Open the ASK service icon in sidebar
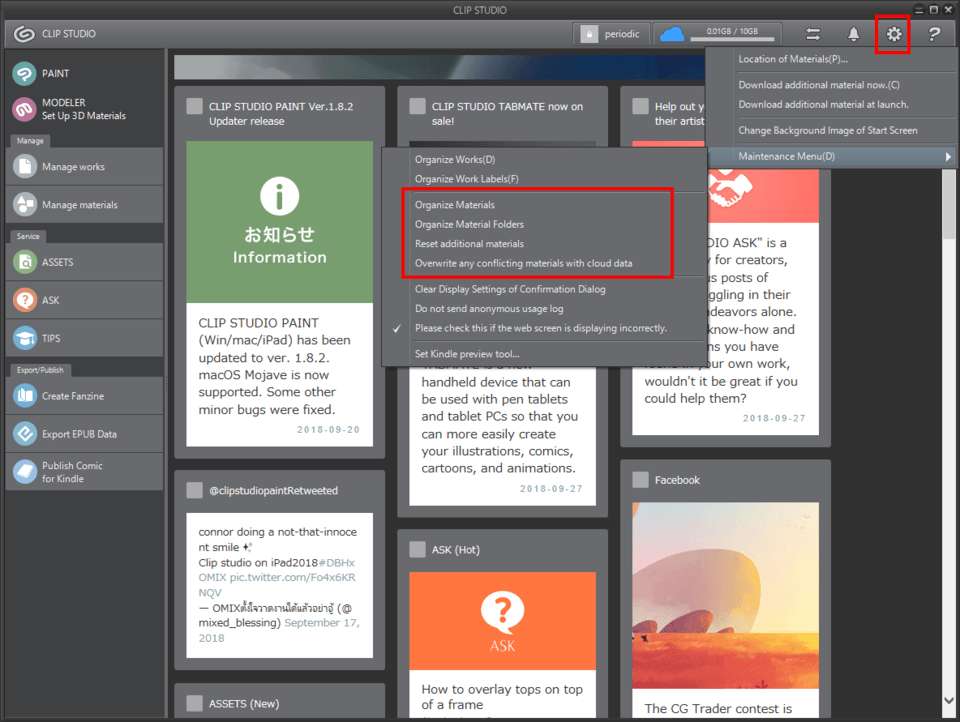This screenshot has width=960, height=722. 24,300
